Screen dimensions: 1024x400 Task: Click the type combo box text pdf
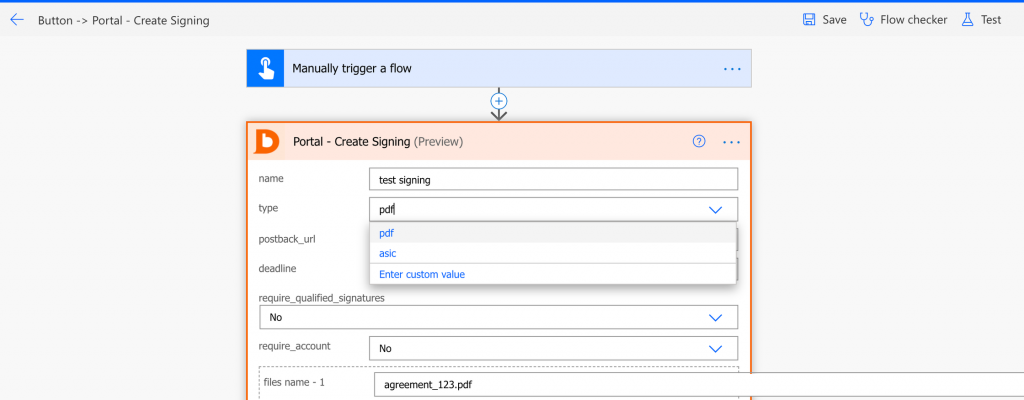pos(387,210)
